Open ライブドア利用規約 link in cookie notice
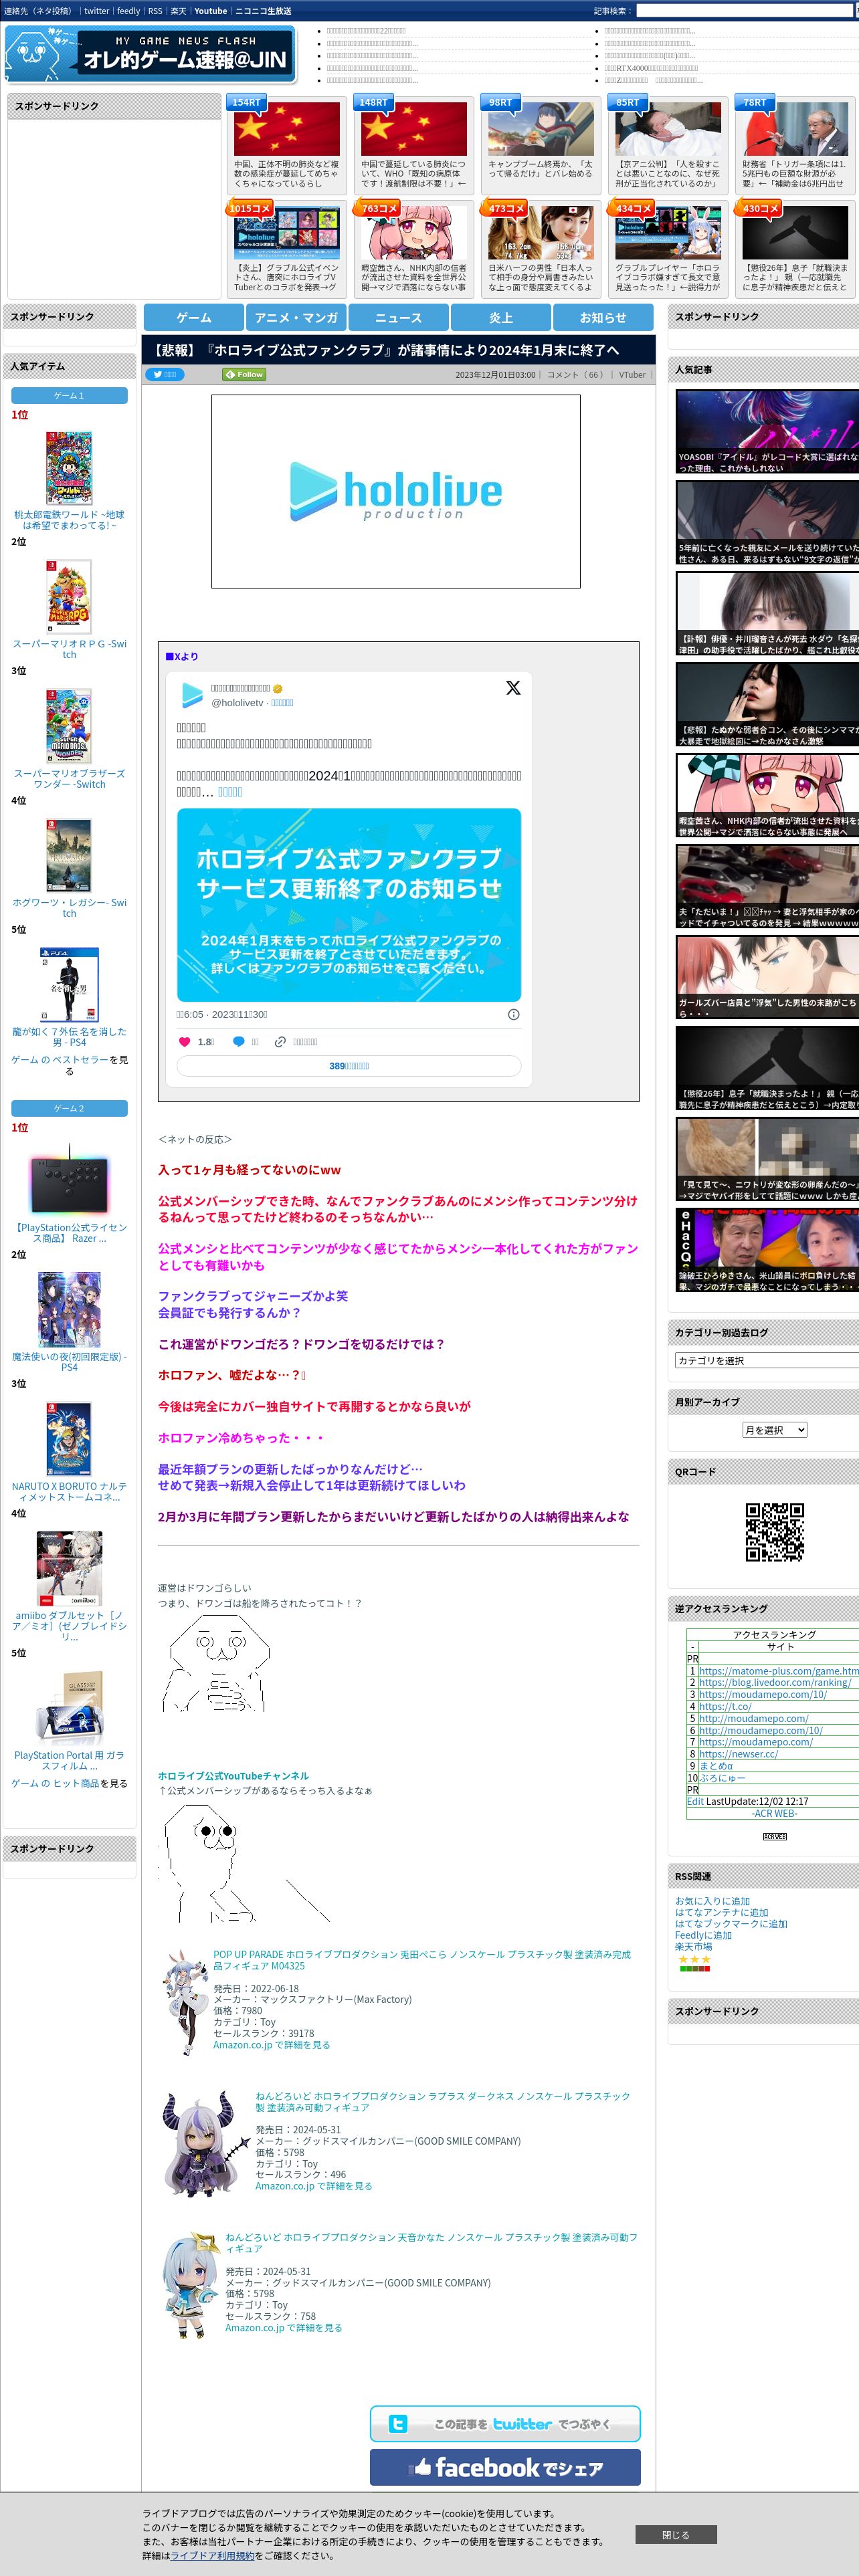Screen dimensions: 859x2576 pyautogui.click(x=212, y=2555)
